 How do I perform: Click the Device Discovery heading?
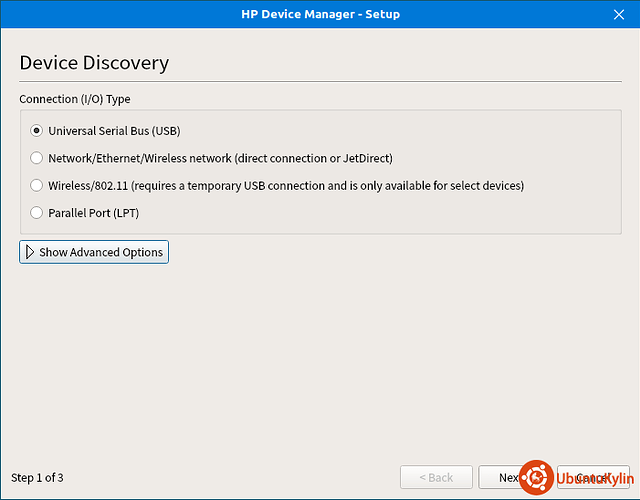94,63
